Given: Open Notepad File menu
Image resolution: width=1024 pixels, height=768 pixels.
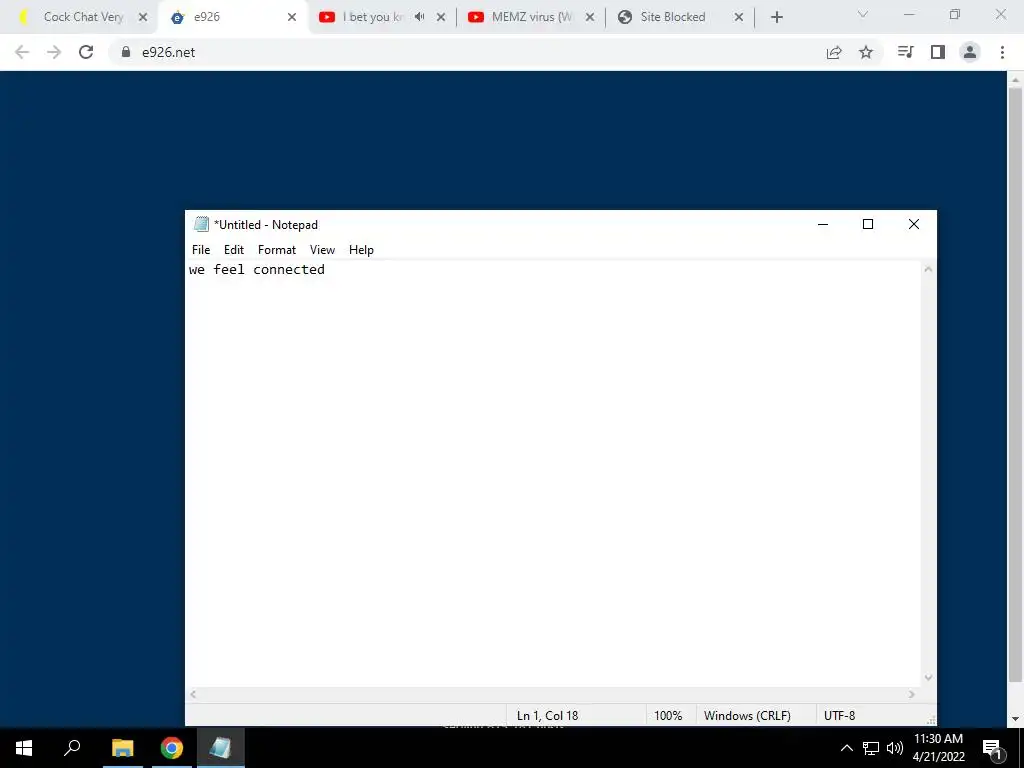Looking at the screenshot, I should tap(201, 249).
